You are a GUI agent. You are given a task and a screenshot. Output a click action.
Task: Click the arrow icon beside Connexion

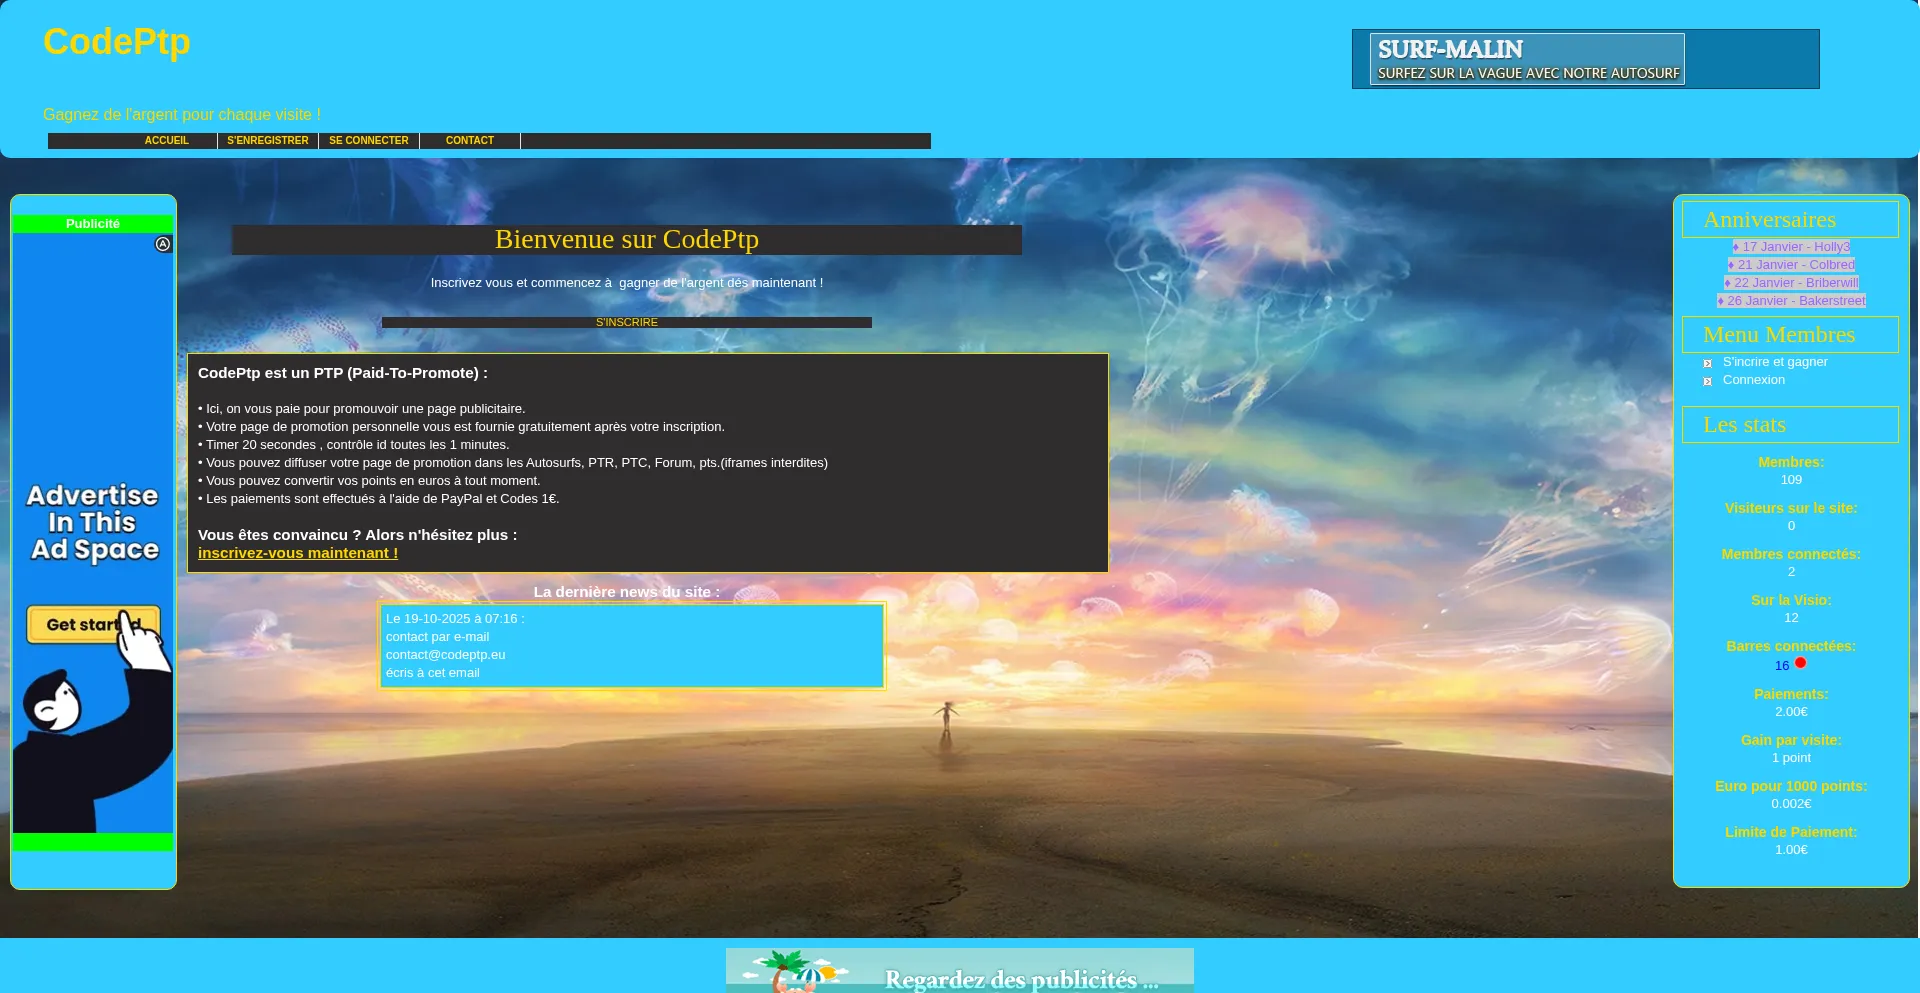pyautogui.click(x=1708, y=381)
